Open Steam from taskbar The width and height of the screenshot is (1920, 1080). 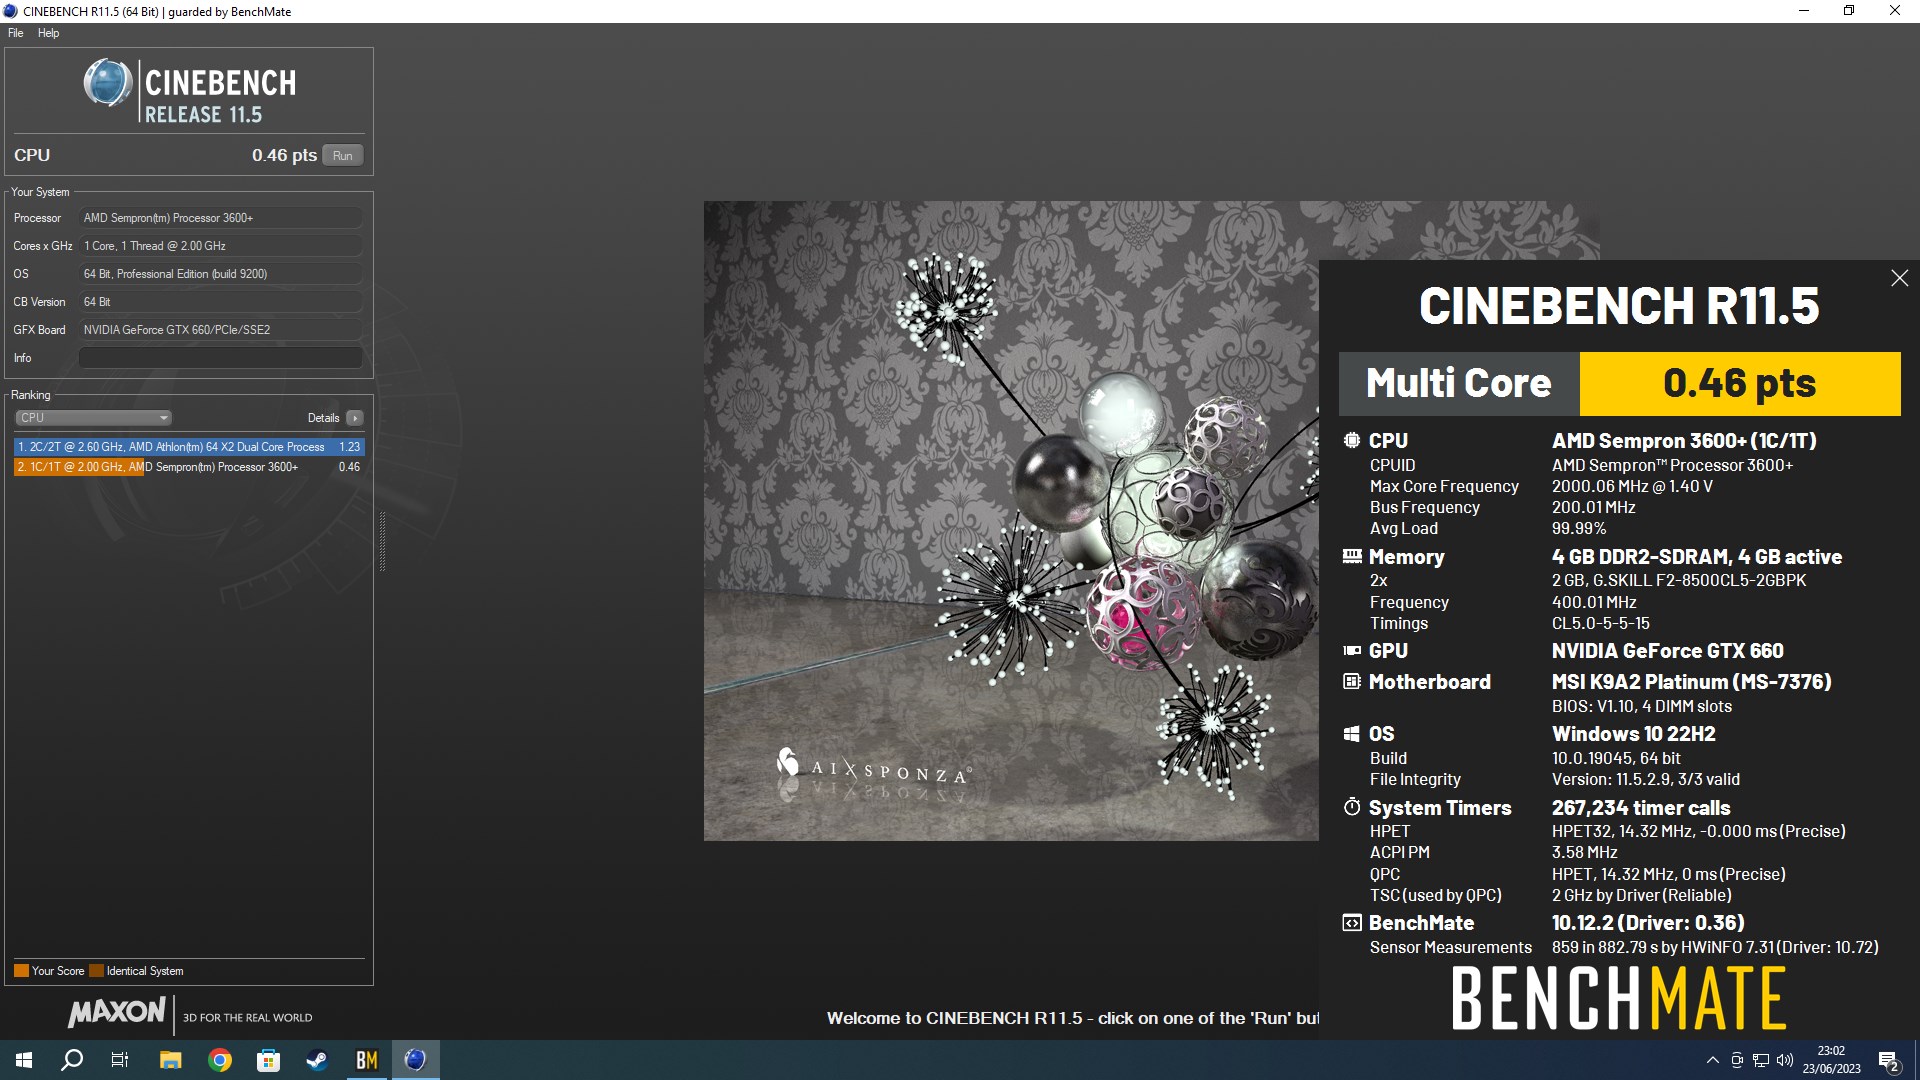click(x=317, y=1060)
